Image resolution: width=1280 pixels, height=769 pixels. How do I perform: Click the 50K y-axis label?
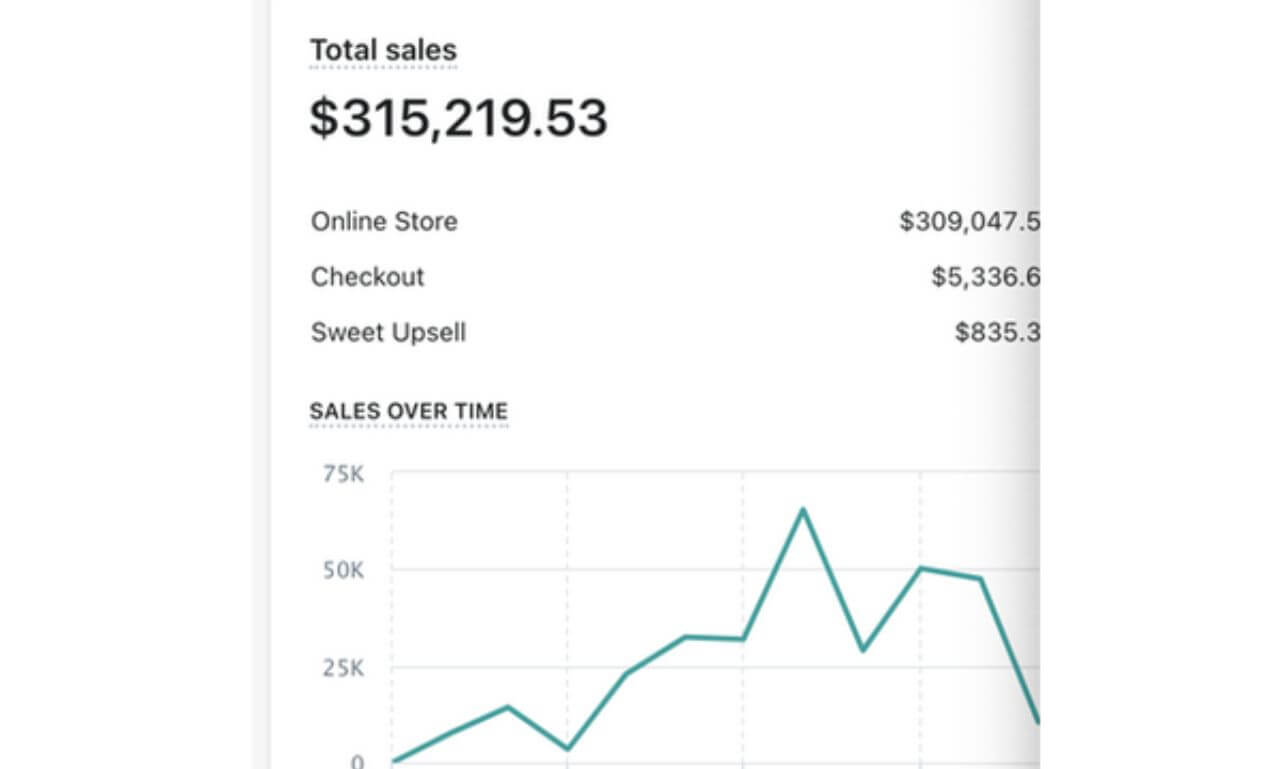click(x=343, y=571)
